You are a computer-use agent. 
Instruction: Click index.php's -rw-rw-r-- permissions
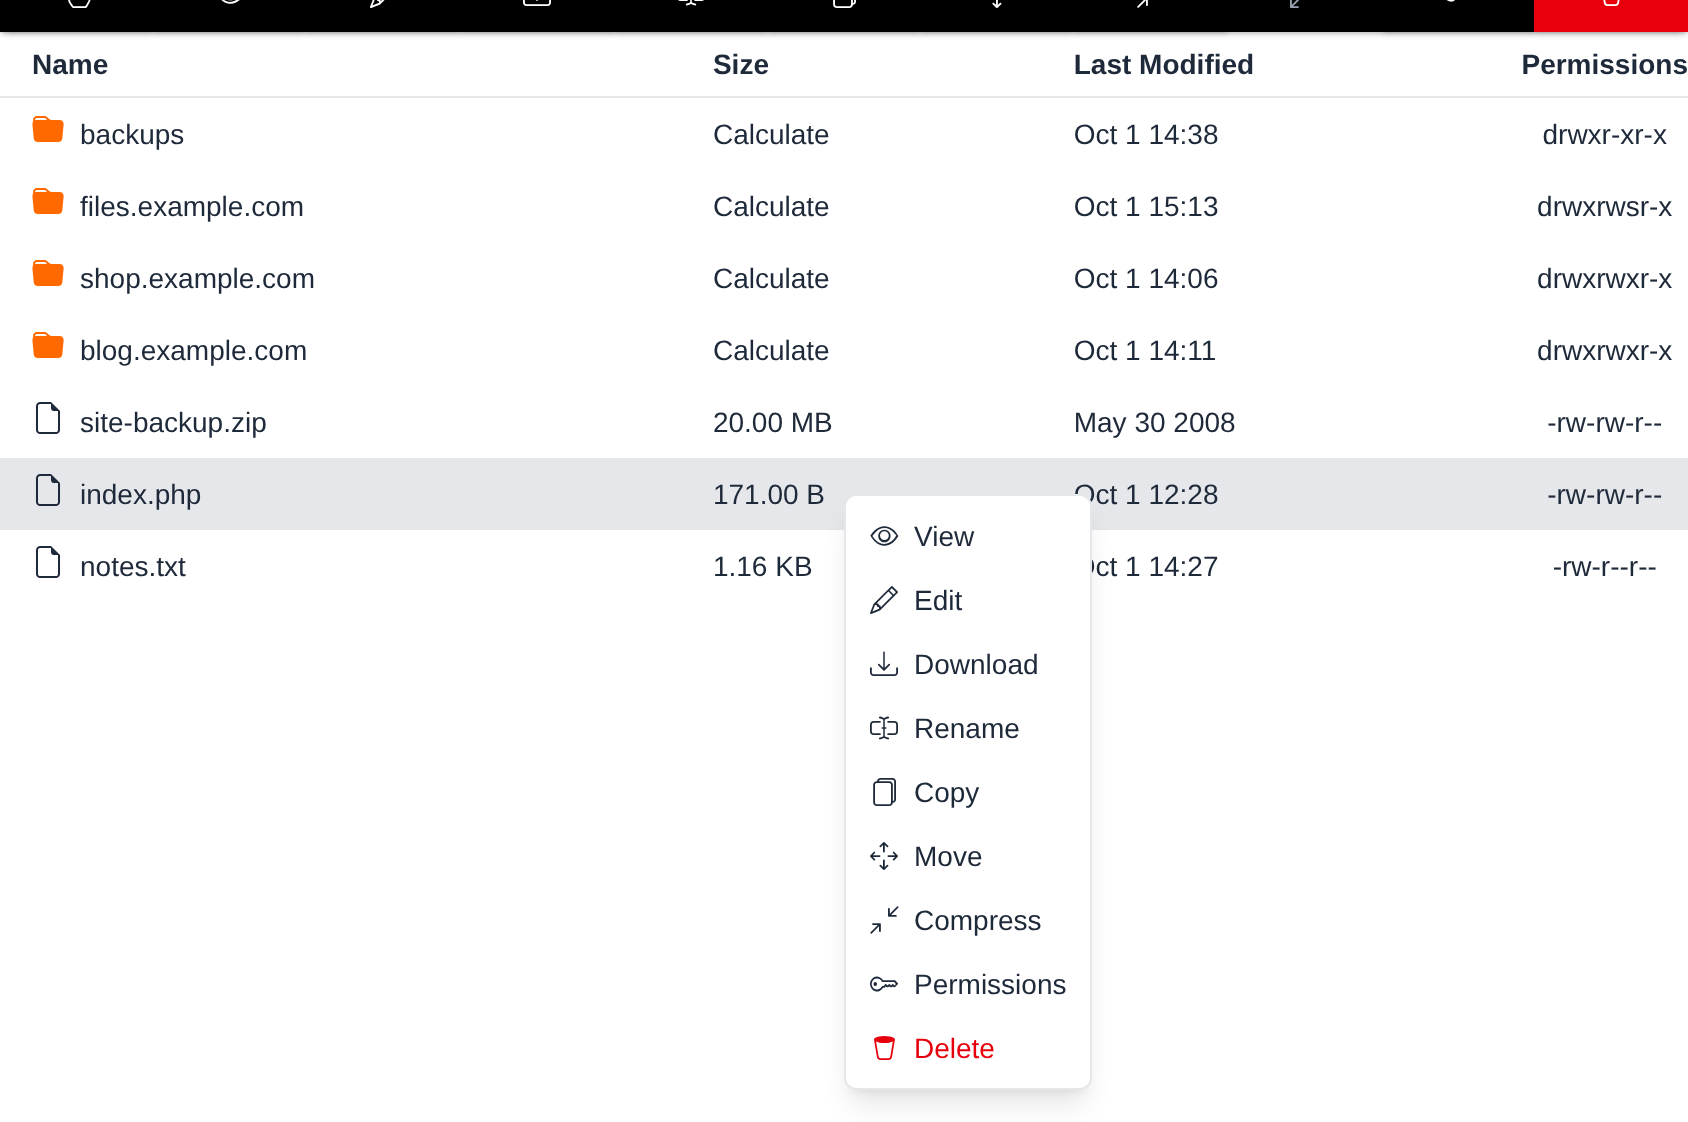tap(1604, 494)
